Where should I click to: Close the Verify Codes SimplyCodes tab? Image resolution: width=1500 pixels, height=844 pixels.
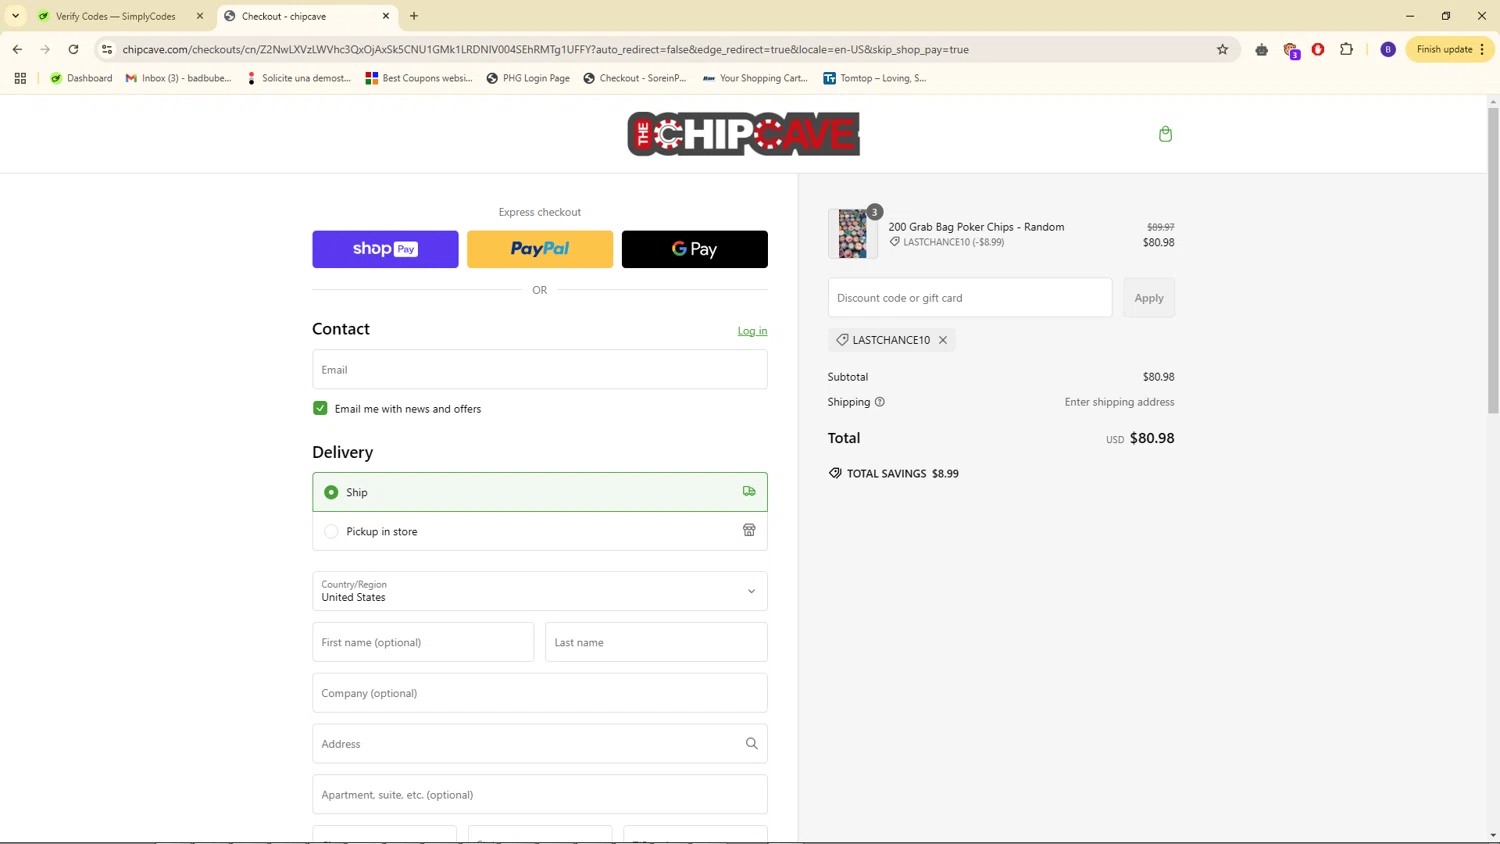tap(200, 16)
